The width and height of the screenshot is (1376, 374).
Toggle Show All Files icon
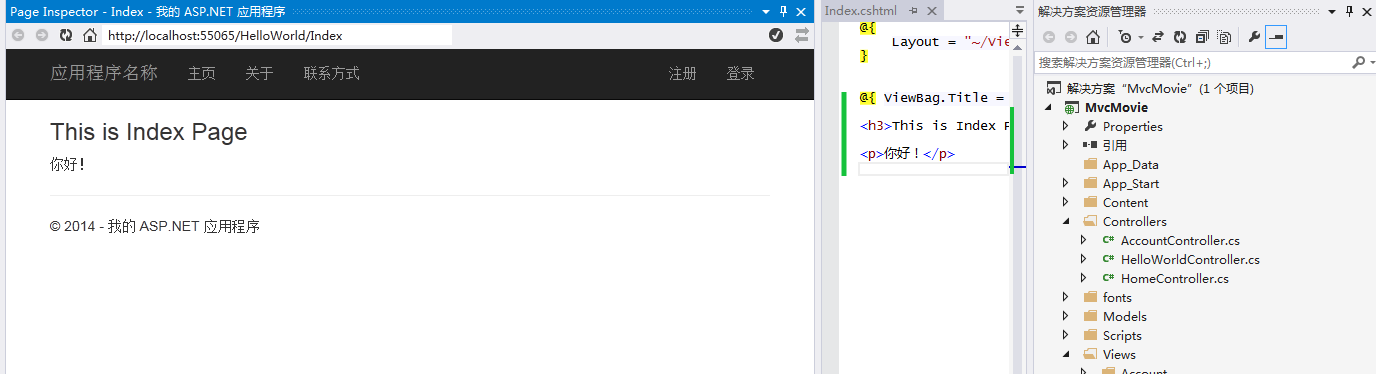[1224, 37]
